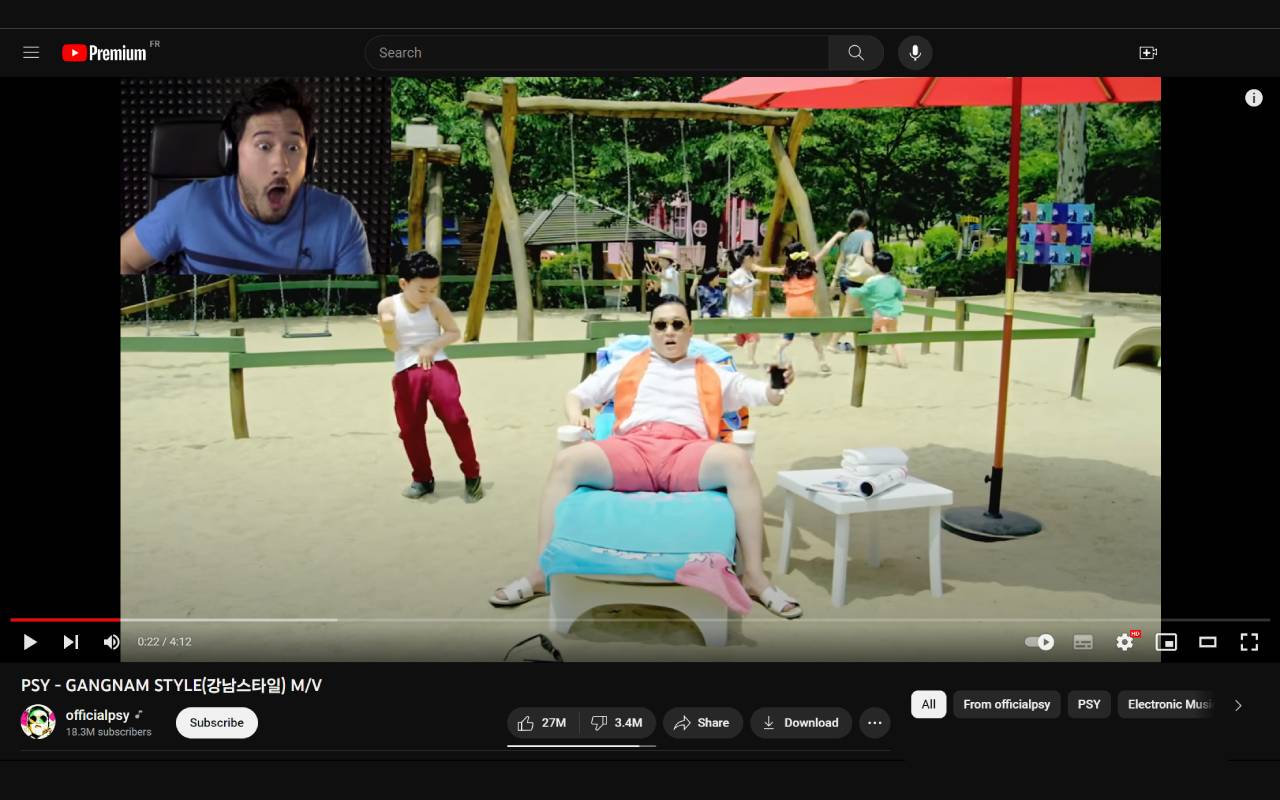
Task: Start a voice search with the microphone icon
Action: 914,52
